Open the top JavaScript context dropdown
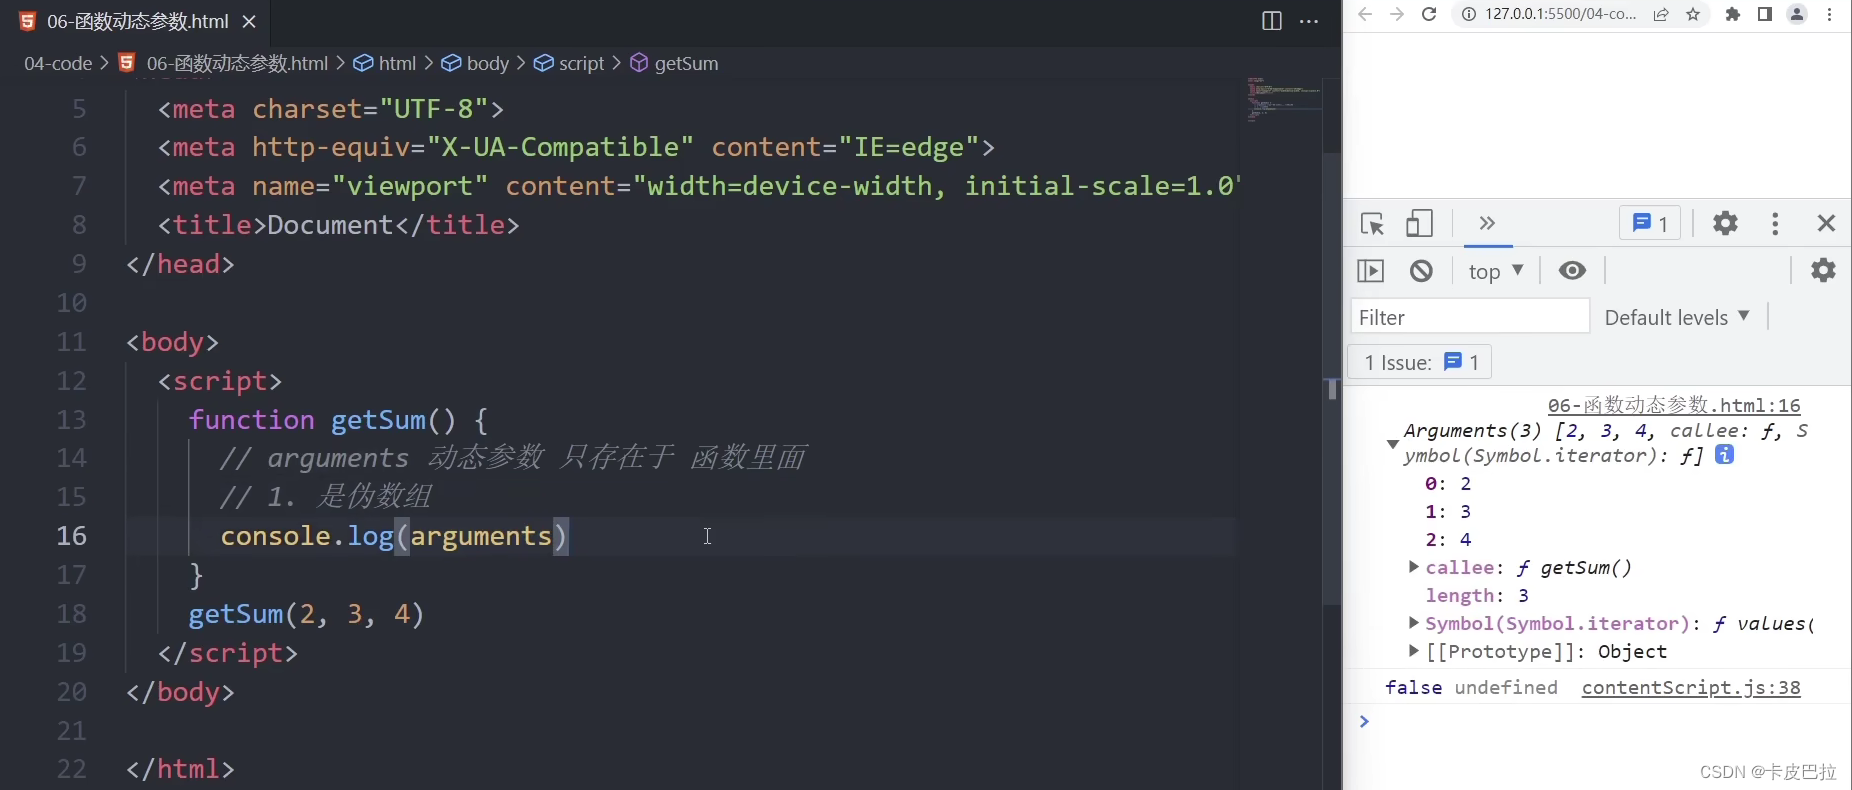 click(x=1496, y=271)
